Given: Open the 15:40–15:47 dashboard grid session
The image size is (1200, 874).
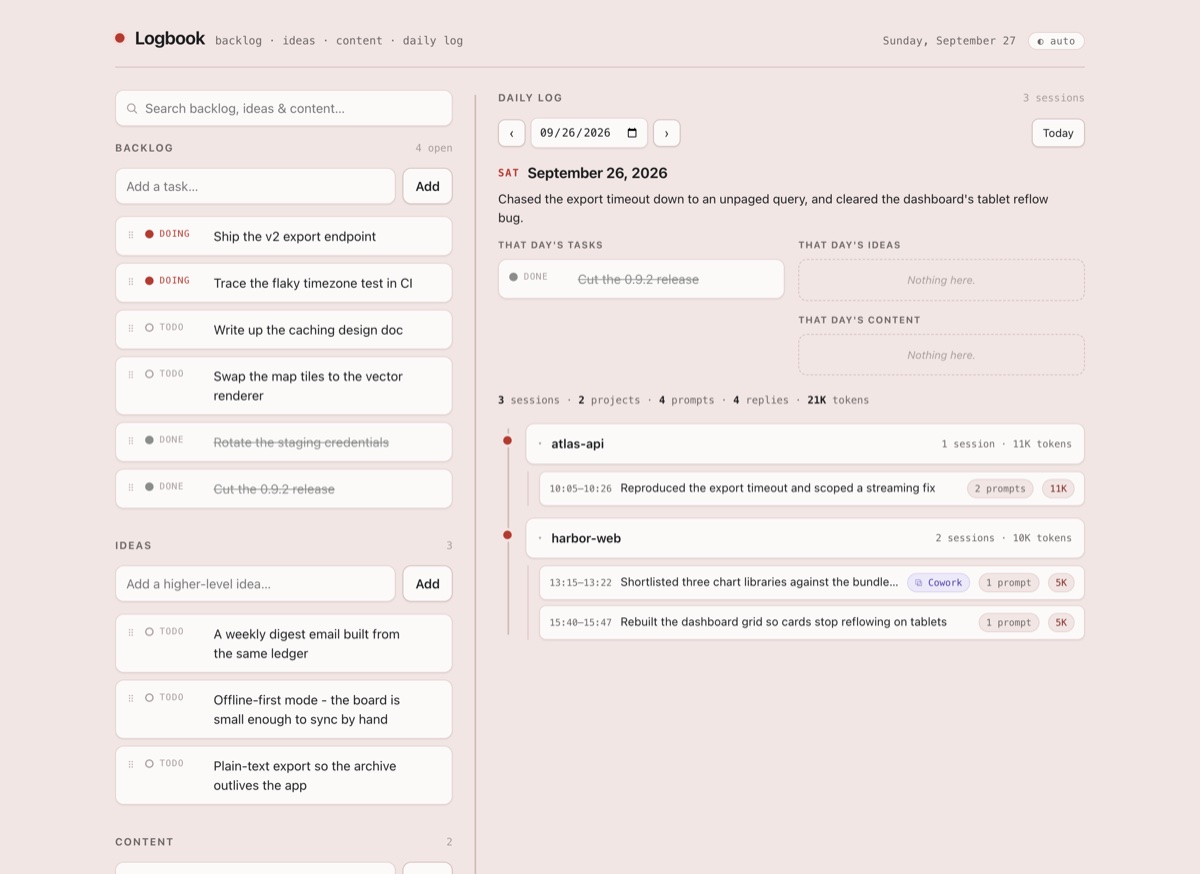Looking at the screenshot, I should point(812,623).
